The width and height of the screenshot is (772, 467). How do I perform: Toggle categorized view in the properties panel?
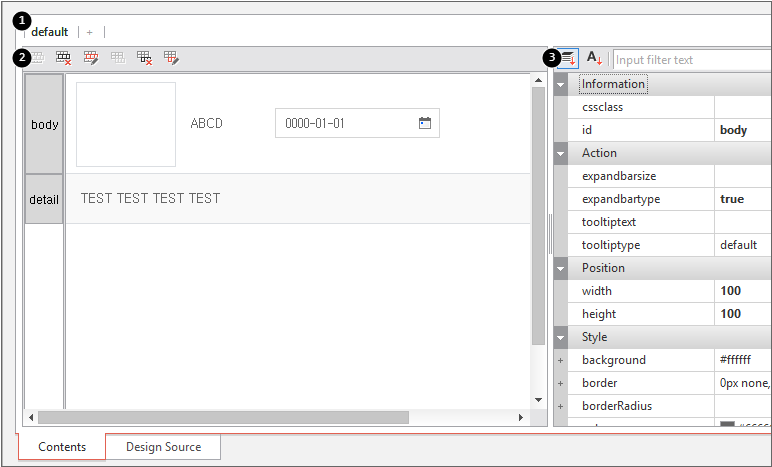point(568,59)
